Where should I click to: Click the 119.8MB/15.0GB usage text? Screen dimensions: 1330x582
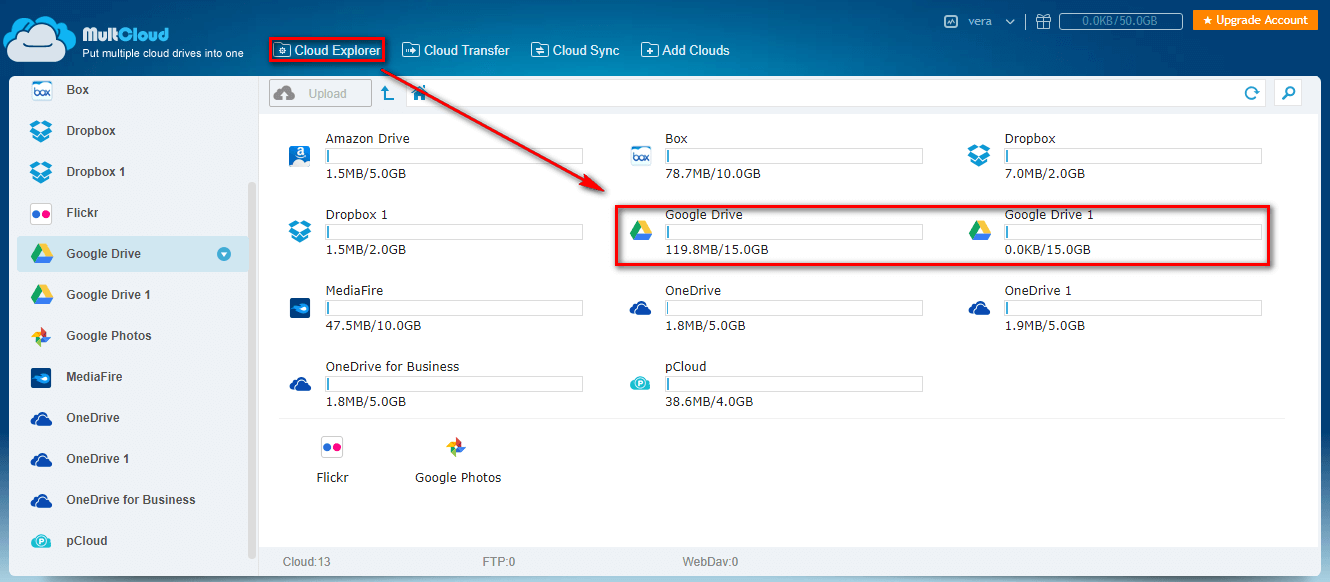click(716, 250)
